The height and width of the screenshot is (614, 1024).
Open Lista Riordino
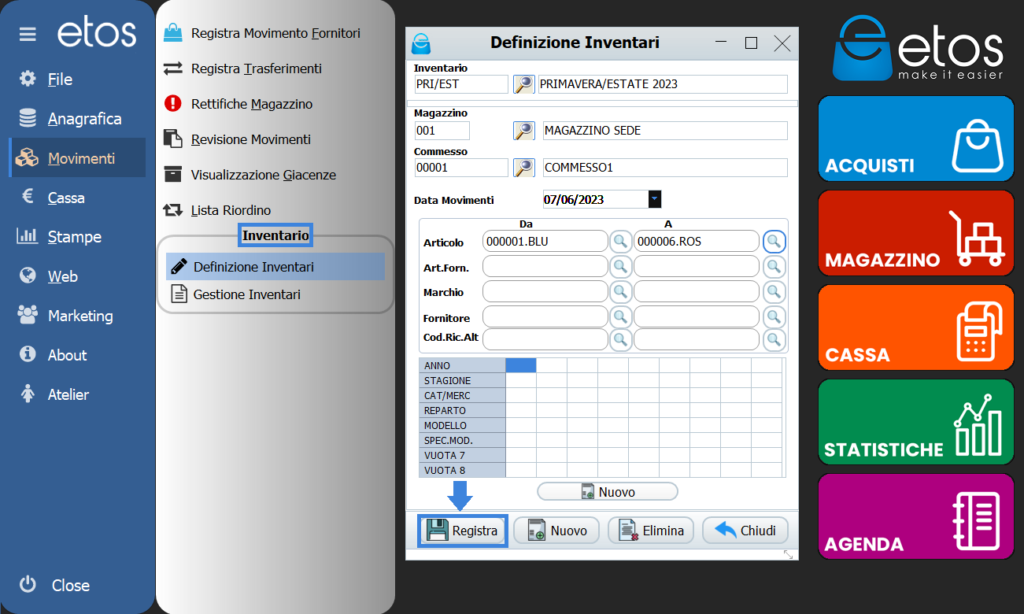pyautogui.click(x=231, y=210)
